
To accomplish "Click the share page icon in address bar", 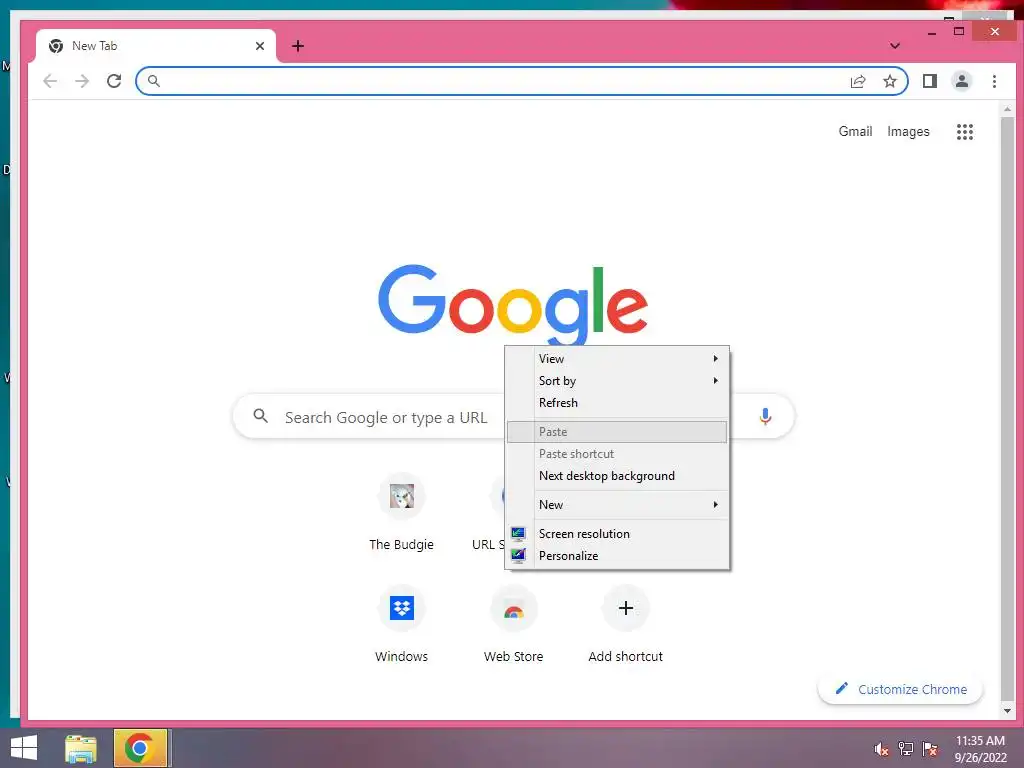I will 857,81.
